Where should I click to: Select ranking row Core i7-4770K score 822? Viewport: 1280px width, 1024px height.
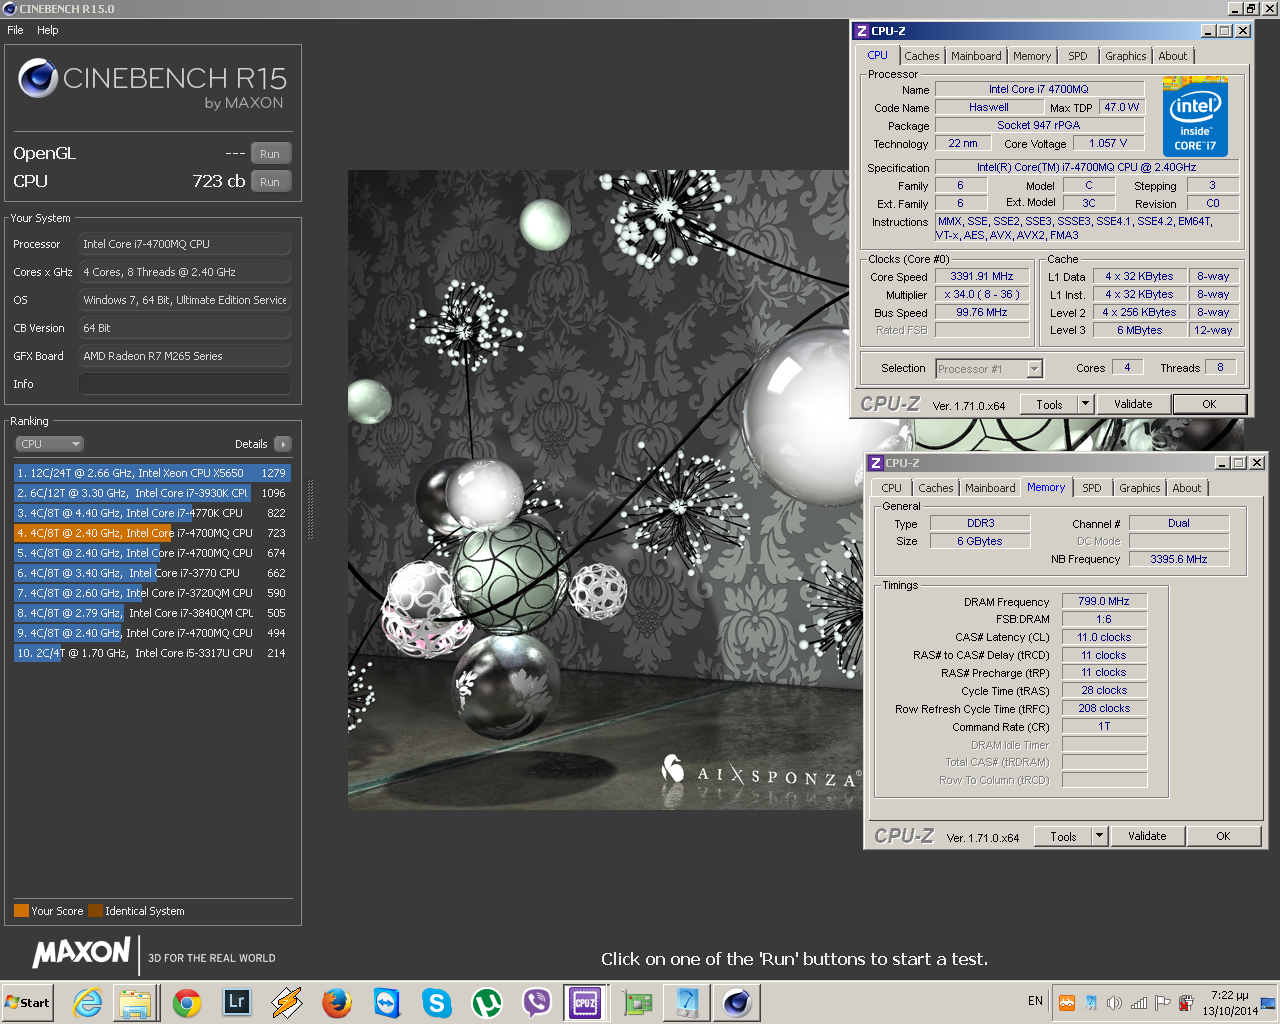coord(152,513)
